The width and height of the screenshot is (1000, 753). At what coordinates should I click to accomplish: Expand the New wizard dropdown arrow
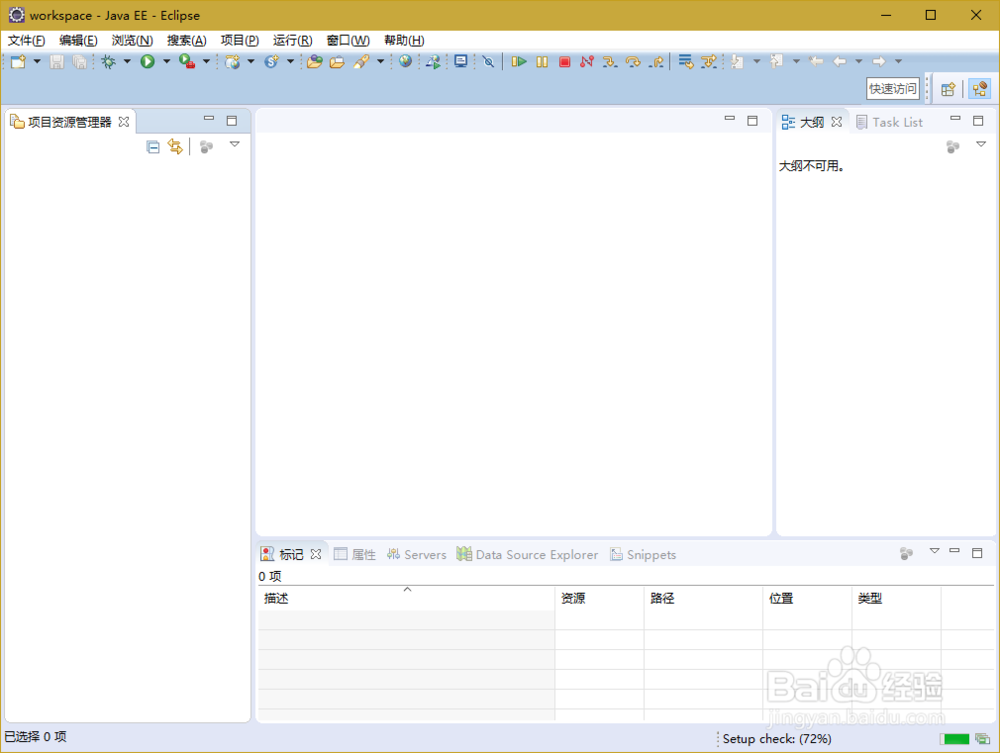[x=37, y=62]
